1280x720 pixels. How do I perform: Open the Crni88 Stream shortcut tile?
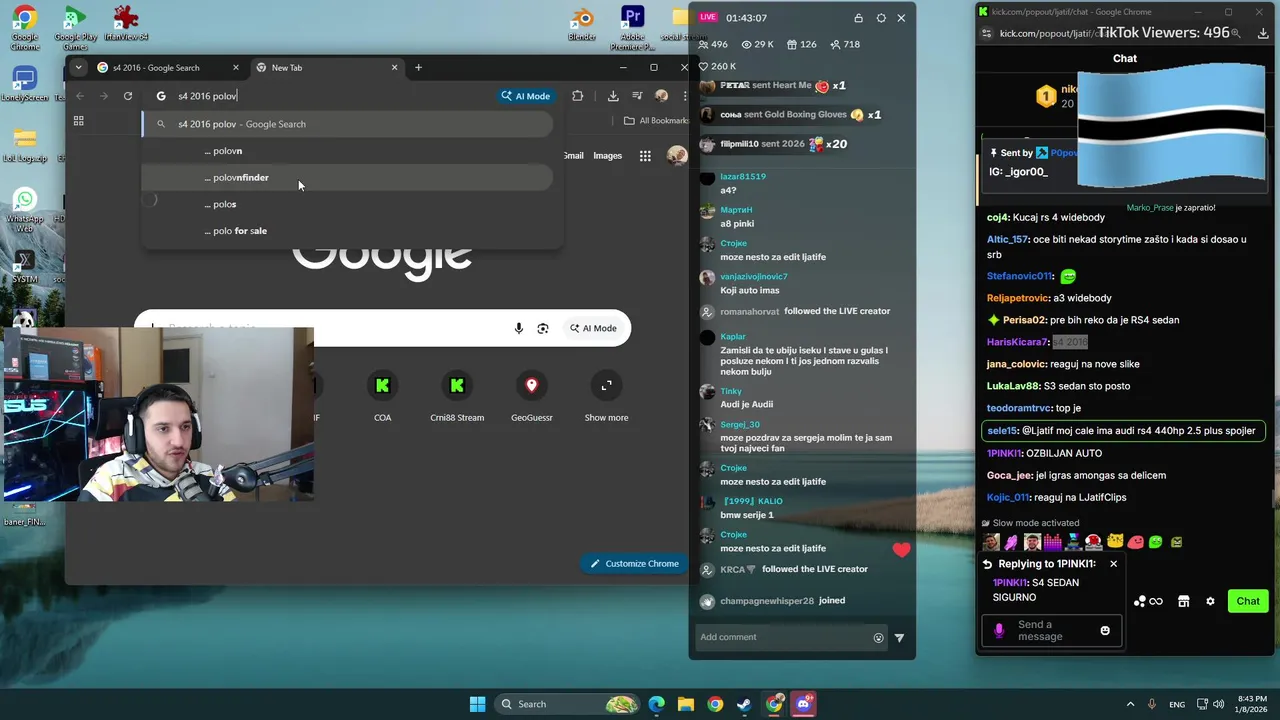point(457,396)
